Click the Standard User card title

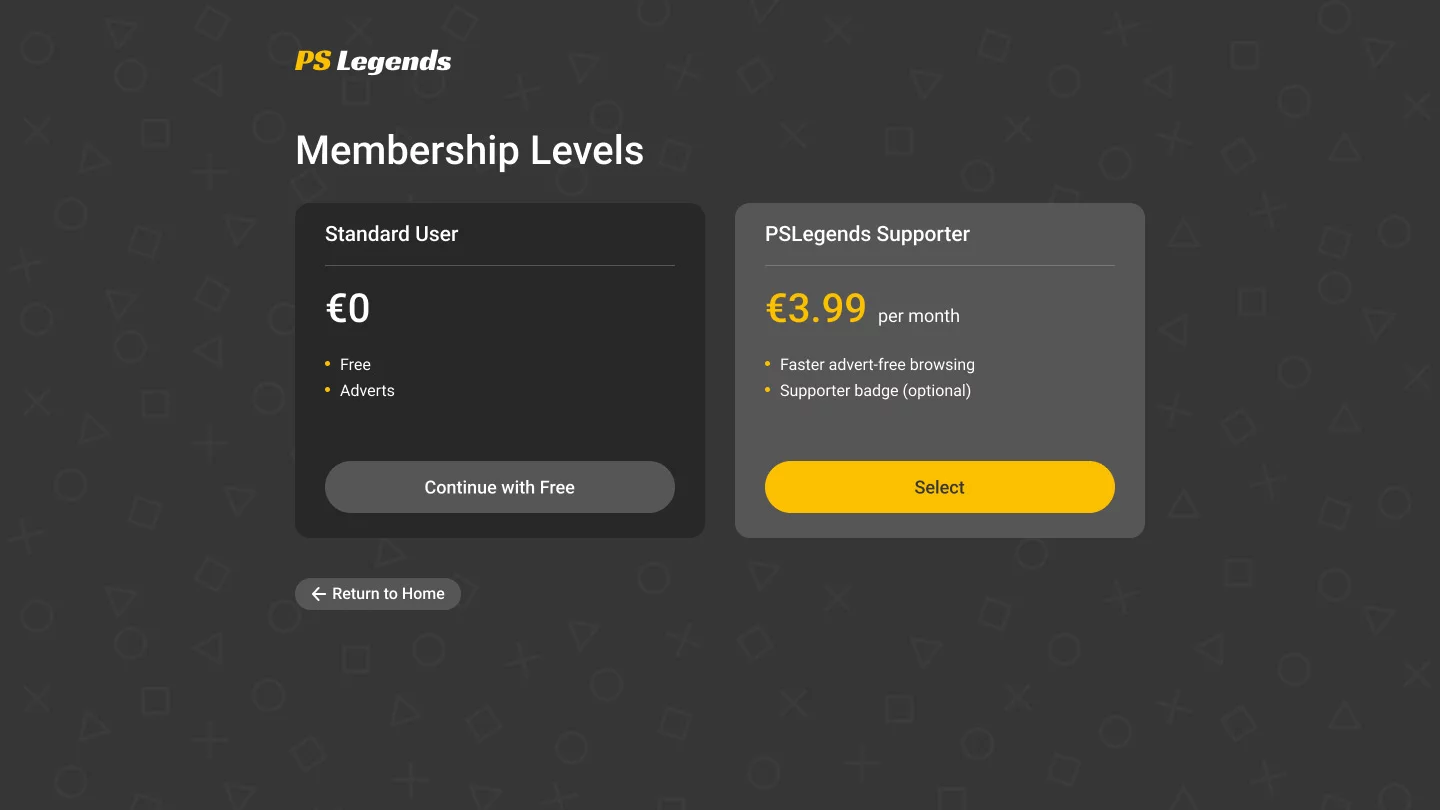point(392,234)
